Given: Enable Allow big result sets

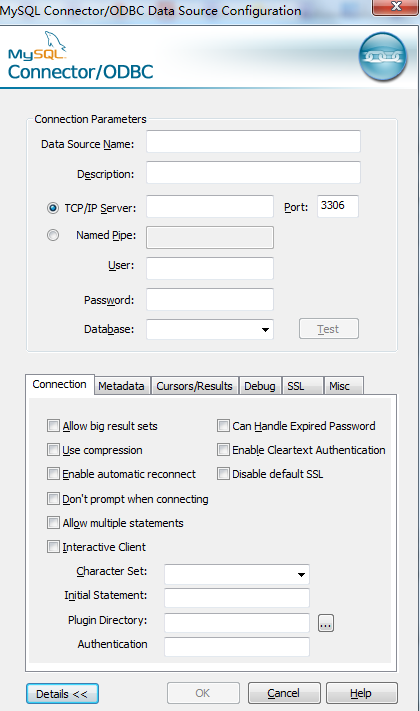Looking at the screenshot, I should 53,426.
